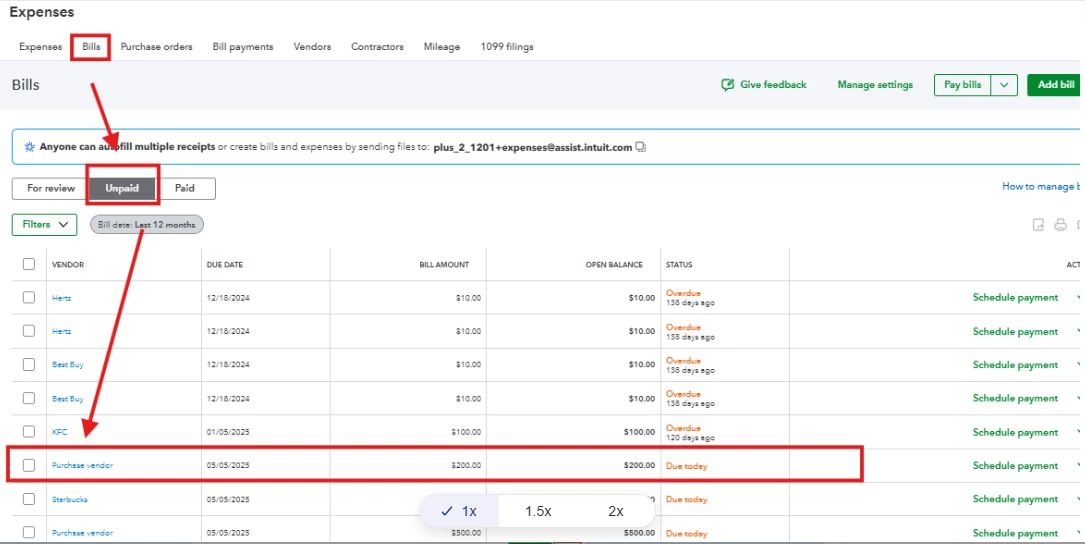Image resolution: width=1085 pixels, height=544 pixels.
Task: Select the 1x zoom option
Action: coord(459,511)
